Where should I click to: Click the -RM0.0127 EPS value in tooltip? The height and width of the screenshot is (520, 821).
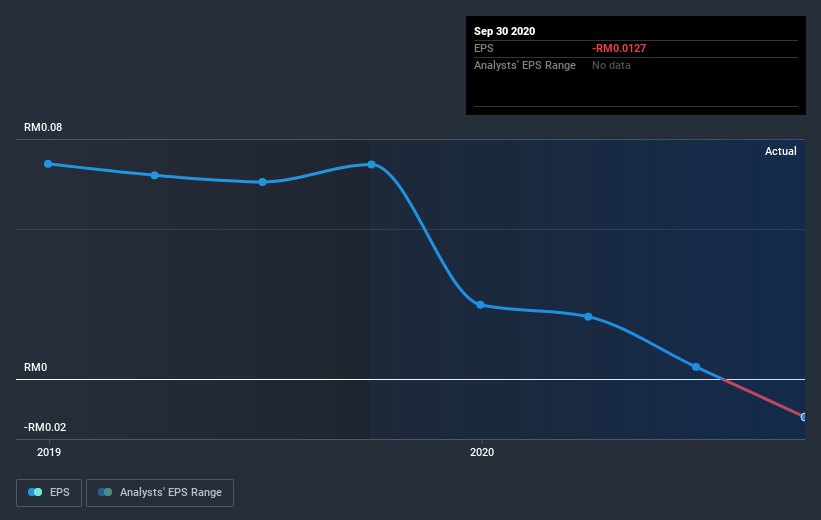click(619, 48)
